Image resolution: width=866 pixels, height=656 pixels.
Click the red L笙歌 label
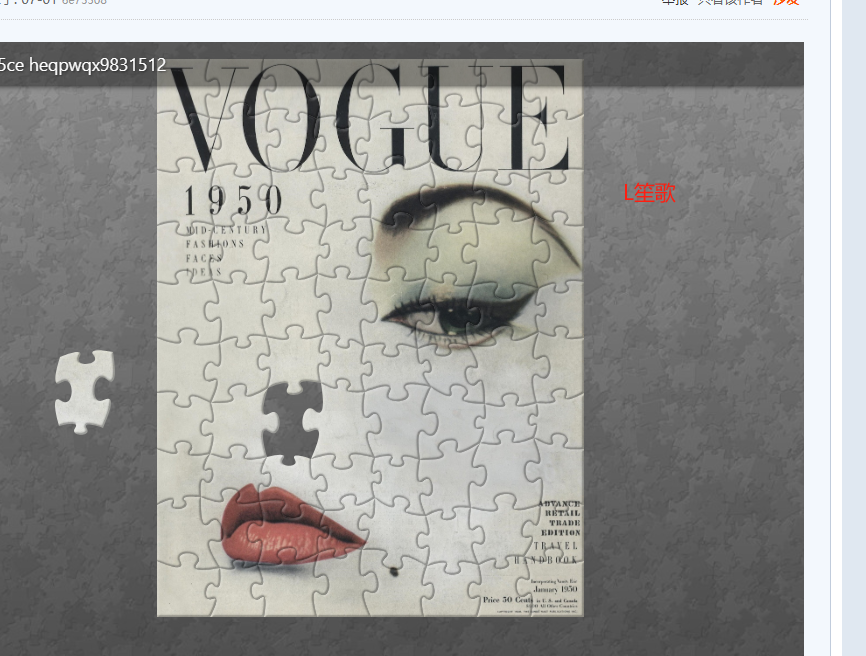pos(650,193)
